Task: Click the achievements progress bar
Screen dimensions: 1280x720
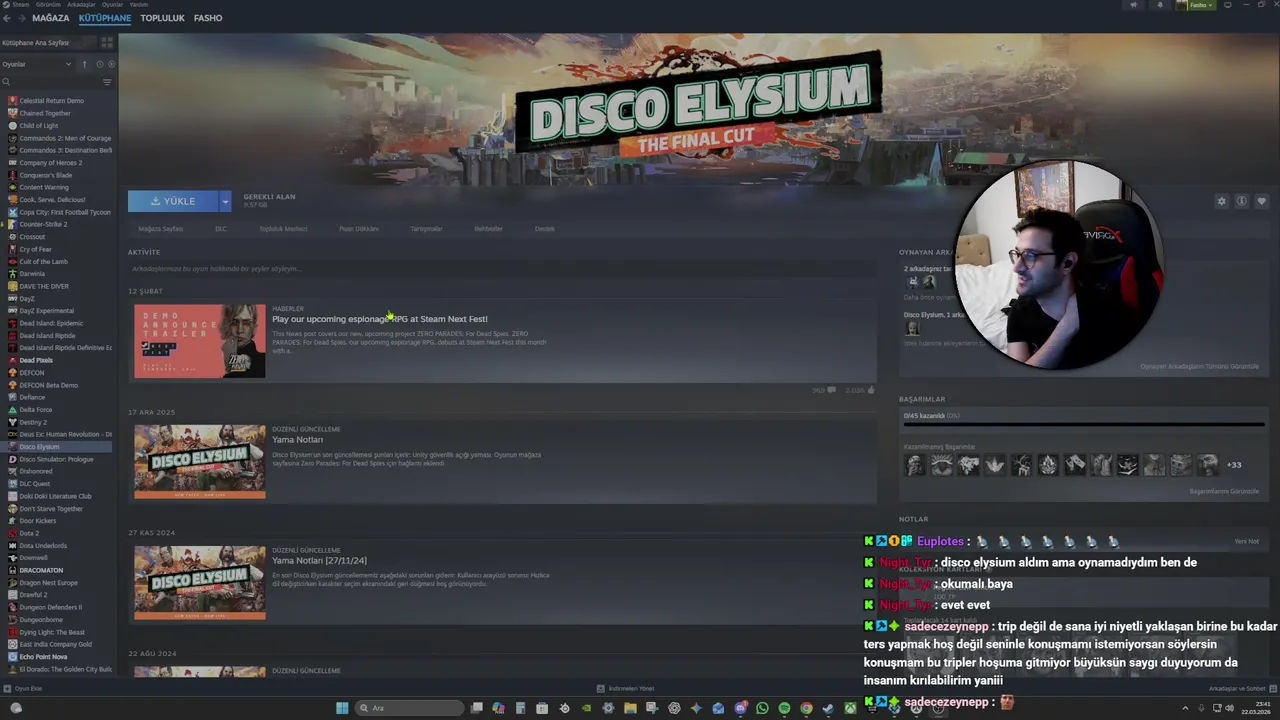Action: pyautogui.click(x=1083, y=424)
